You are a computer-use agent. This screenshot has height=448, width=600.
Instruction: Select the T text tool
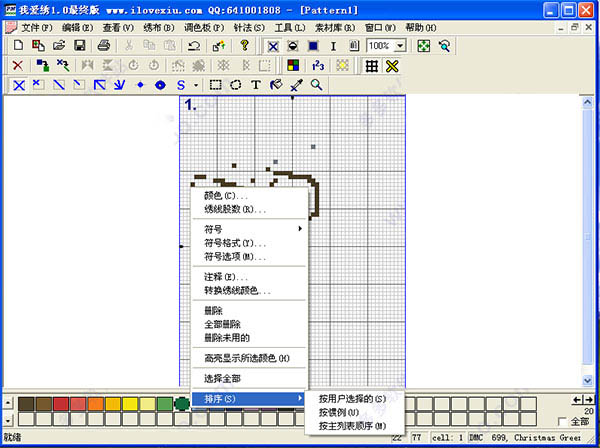(x=256, y=85)
